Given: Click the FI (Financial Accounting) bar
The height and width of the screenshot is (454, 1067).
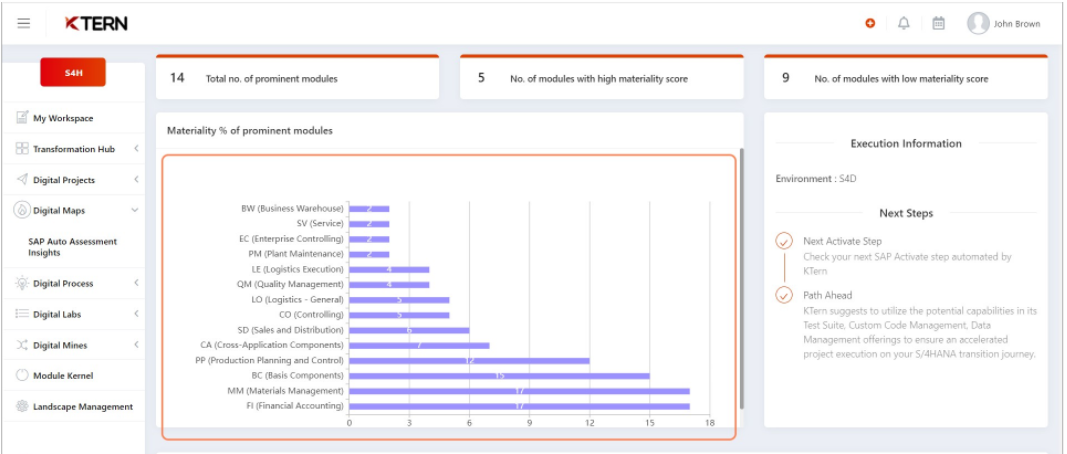Looking at the screenshot, I should click(519, 406).
